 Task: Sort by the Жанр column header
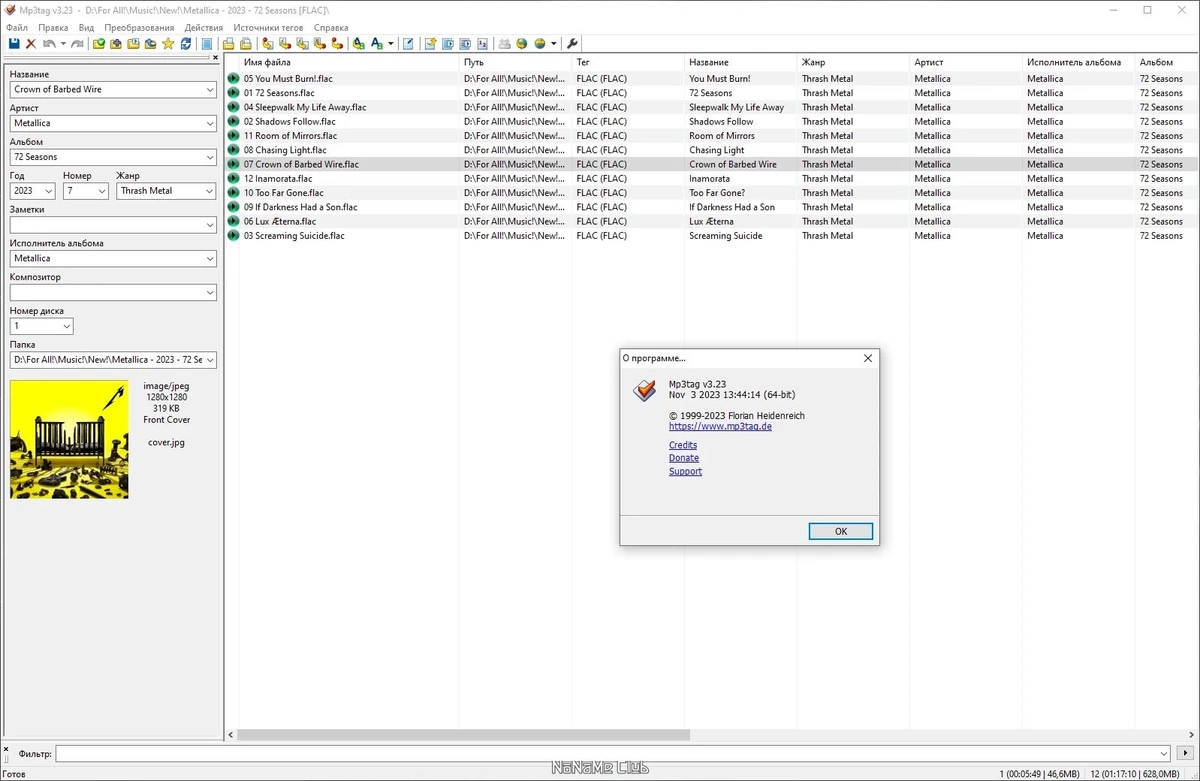pos(813,62)
